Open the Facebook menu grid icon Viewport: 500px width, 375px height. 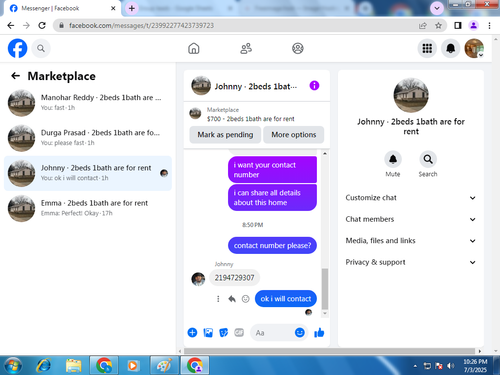[427, 49]
